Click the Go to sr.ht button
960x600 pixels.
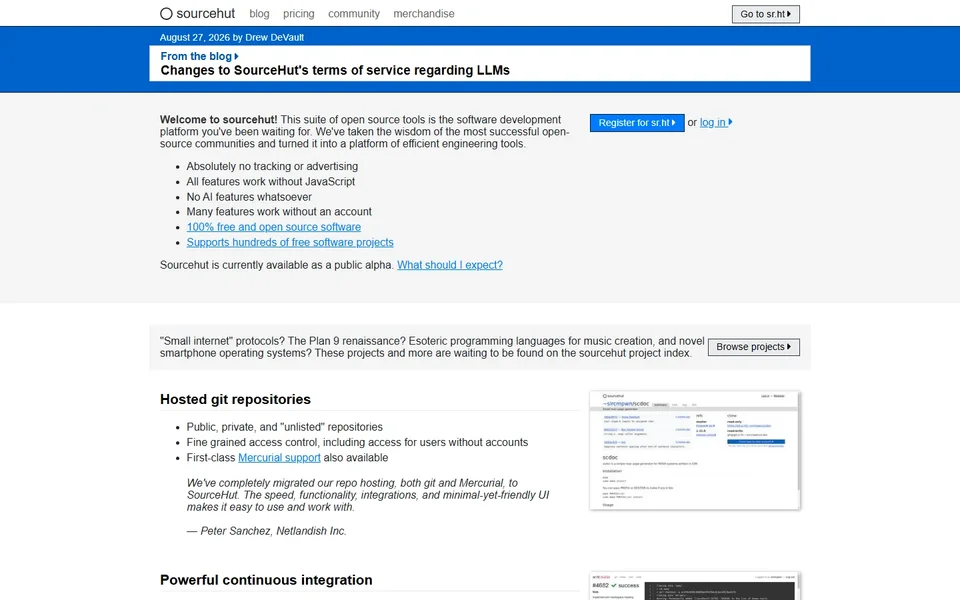pos(765,14)
